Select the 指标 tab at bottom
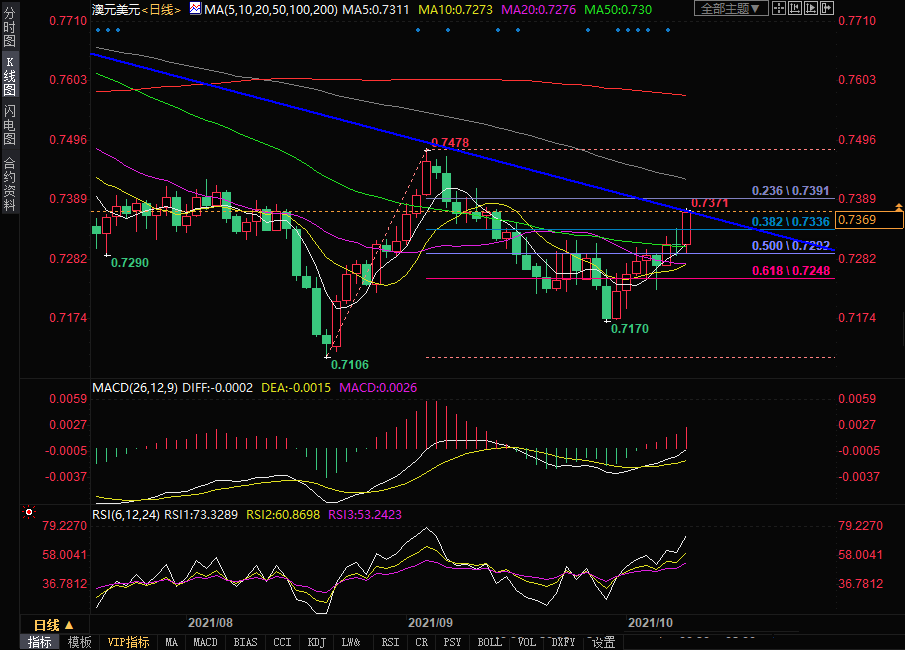This screenshot has width=905, height=650. pyautogui.click(x=40, y=642)
